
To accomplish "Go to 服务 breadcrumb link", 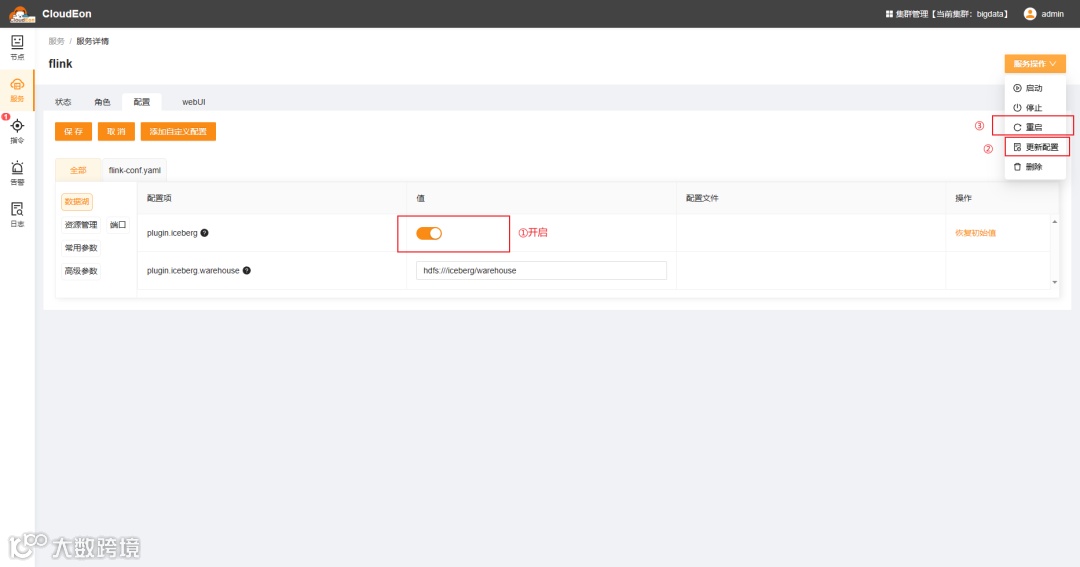I will click(x=56, y=41).
